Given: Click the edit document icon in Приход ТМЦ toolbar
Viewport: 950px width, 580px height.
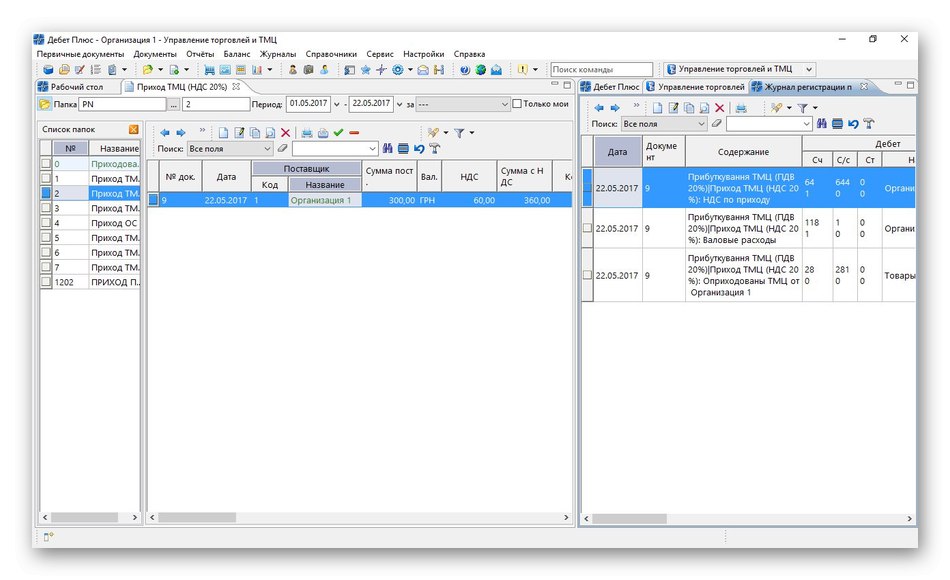Looking at the screenshot, I should (x=239, y=133).
